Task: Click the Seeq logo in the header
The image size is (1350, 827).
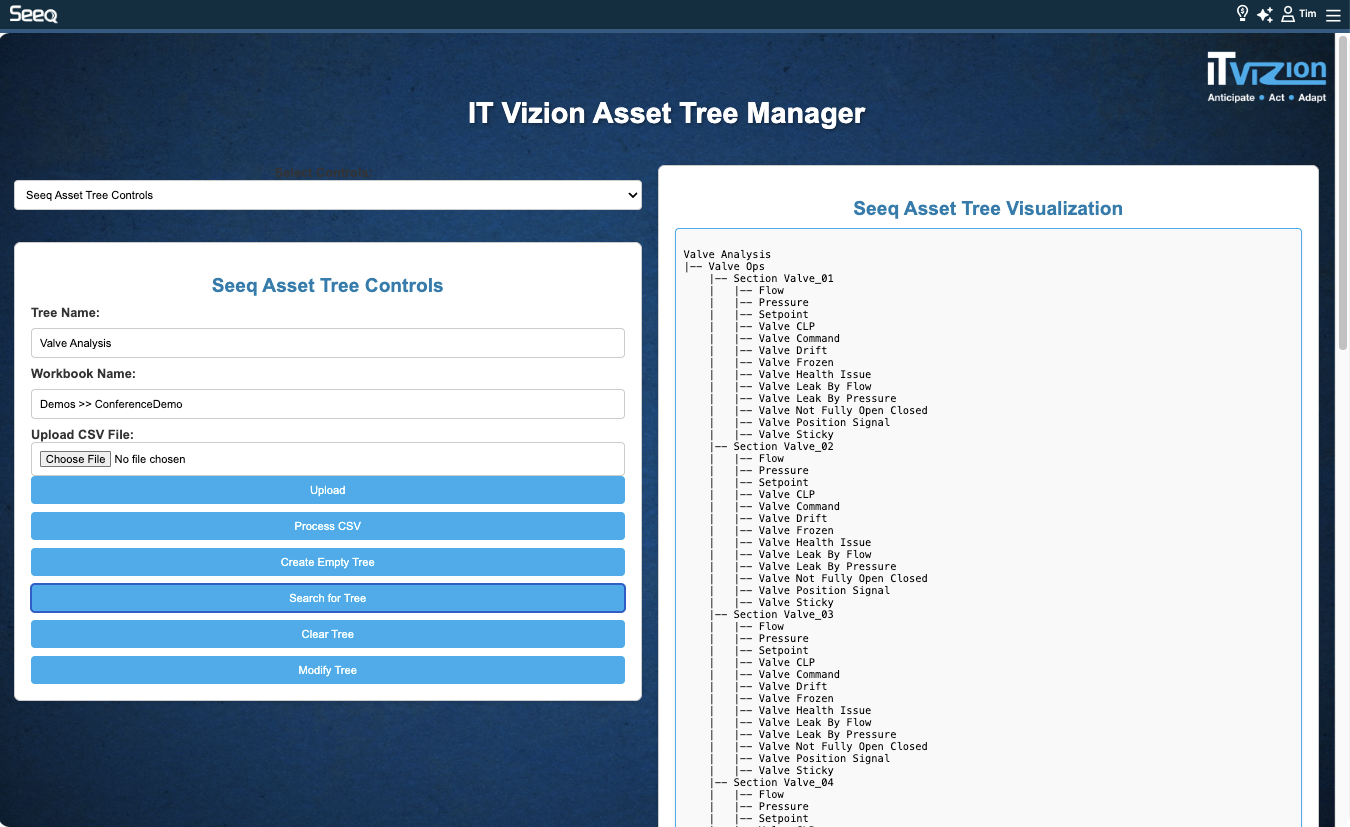Action: click(33, 14)
